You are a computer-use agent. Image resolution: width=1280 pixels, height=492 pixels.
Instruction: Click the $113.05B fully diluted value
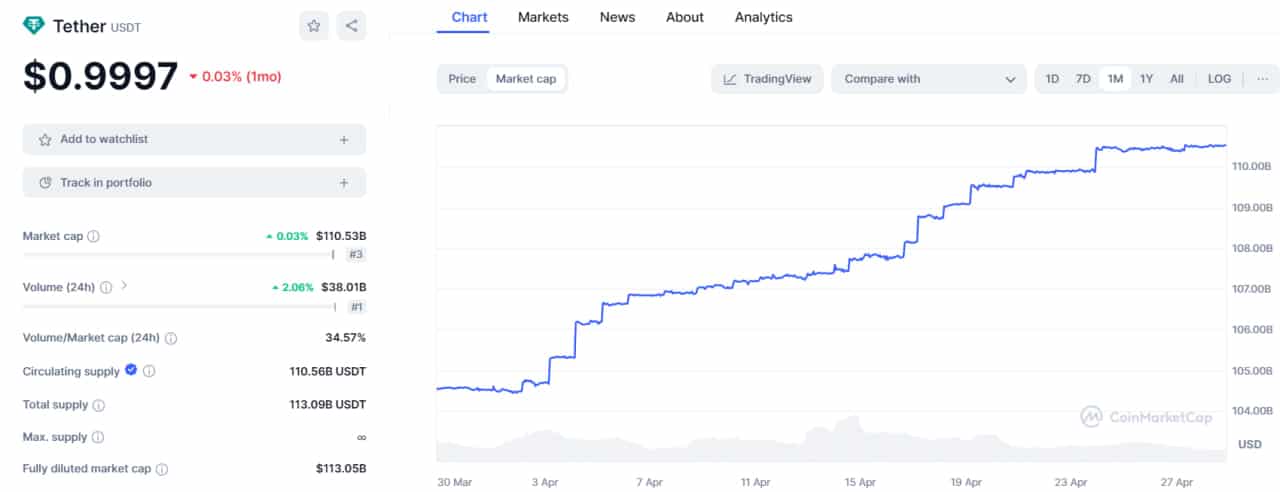click(x=341, y=469)
